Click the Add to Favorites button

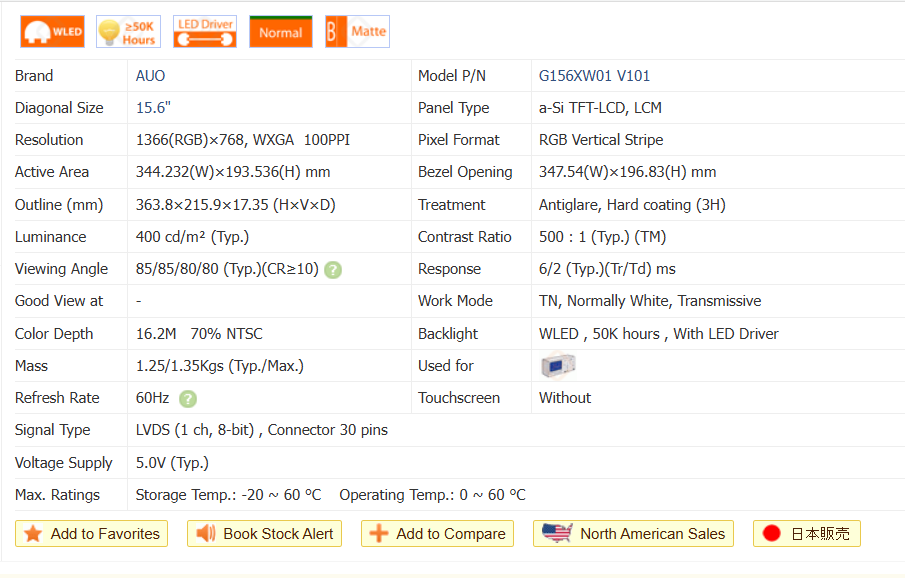92,534
